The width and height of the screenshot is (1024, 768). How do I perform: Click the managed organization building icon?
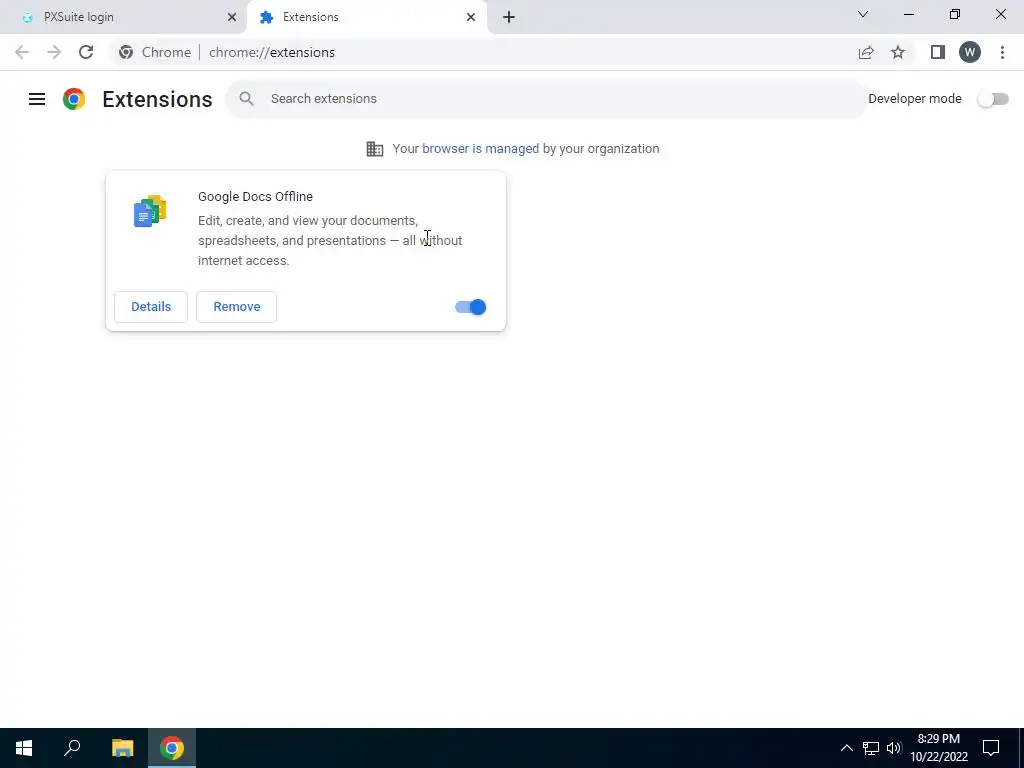(x=375, y=149)
